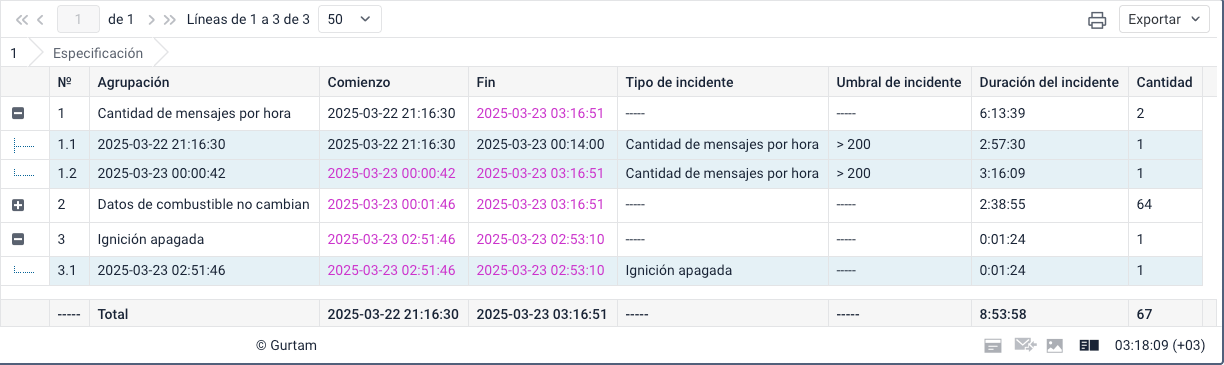Screen dimensions: 1224x365
Task: Click Cantidad cell 64
Action: (x=1144, y=204)
